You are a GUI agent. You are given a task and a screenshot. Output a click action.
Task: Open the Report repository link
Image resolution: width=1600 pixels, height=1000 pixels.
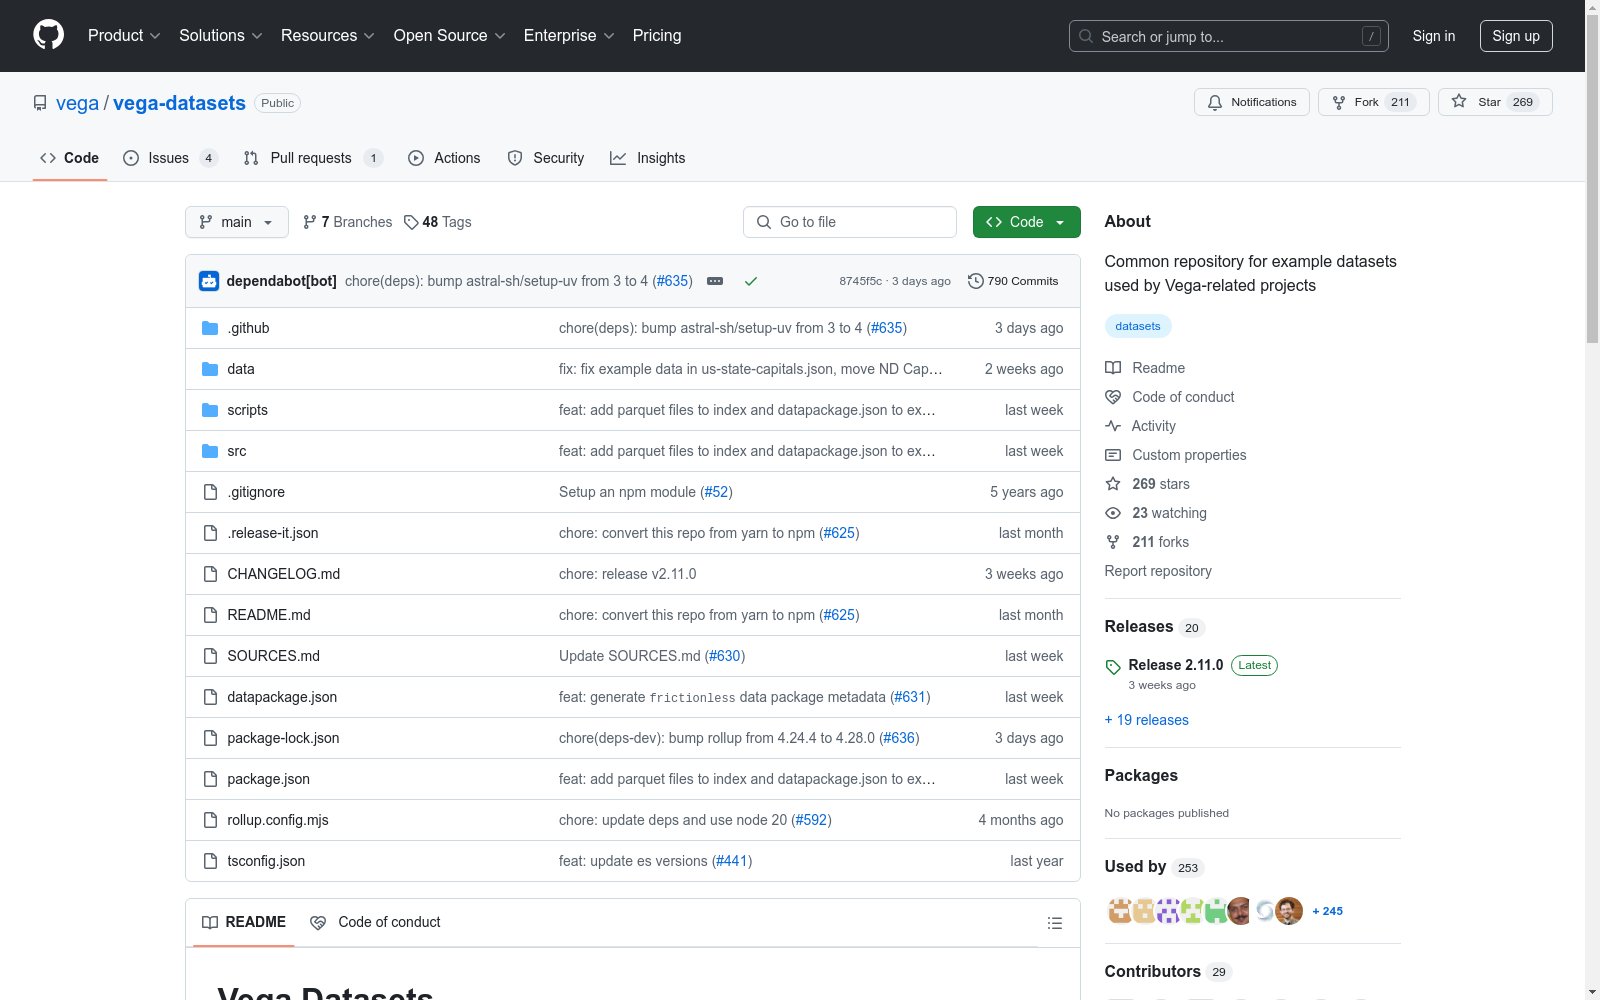tap(1158, 571)
